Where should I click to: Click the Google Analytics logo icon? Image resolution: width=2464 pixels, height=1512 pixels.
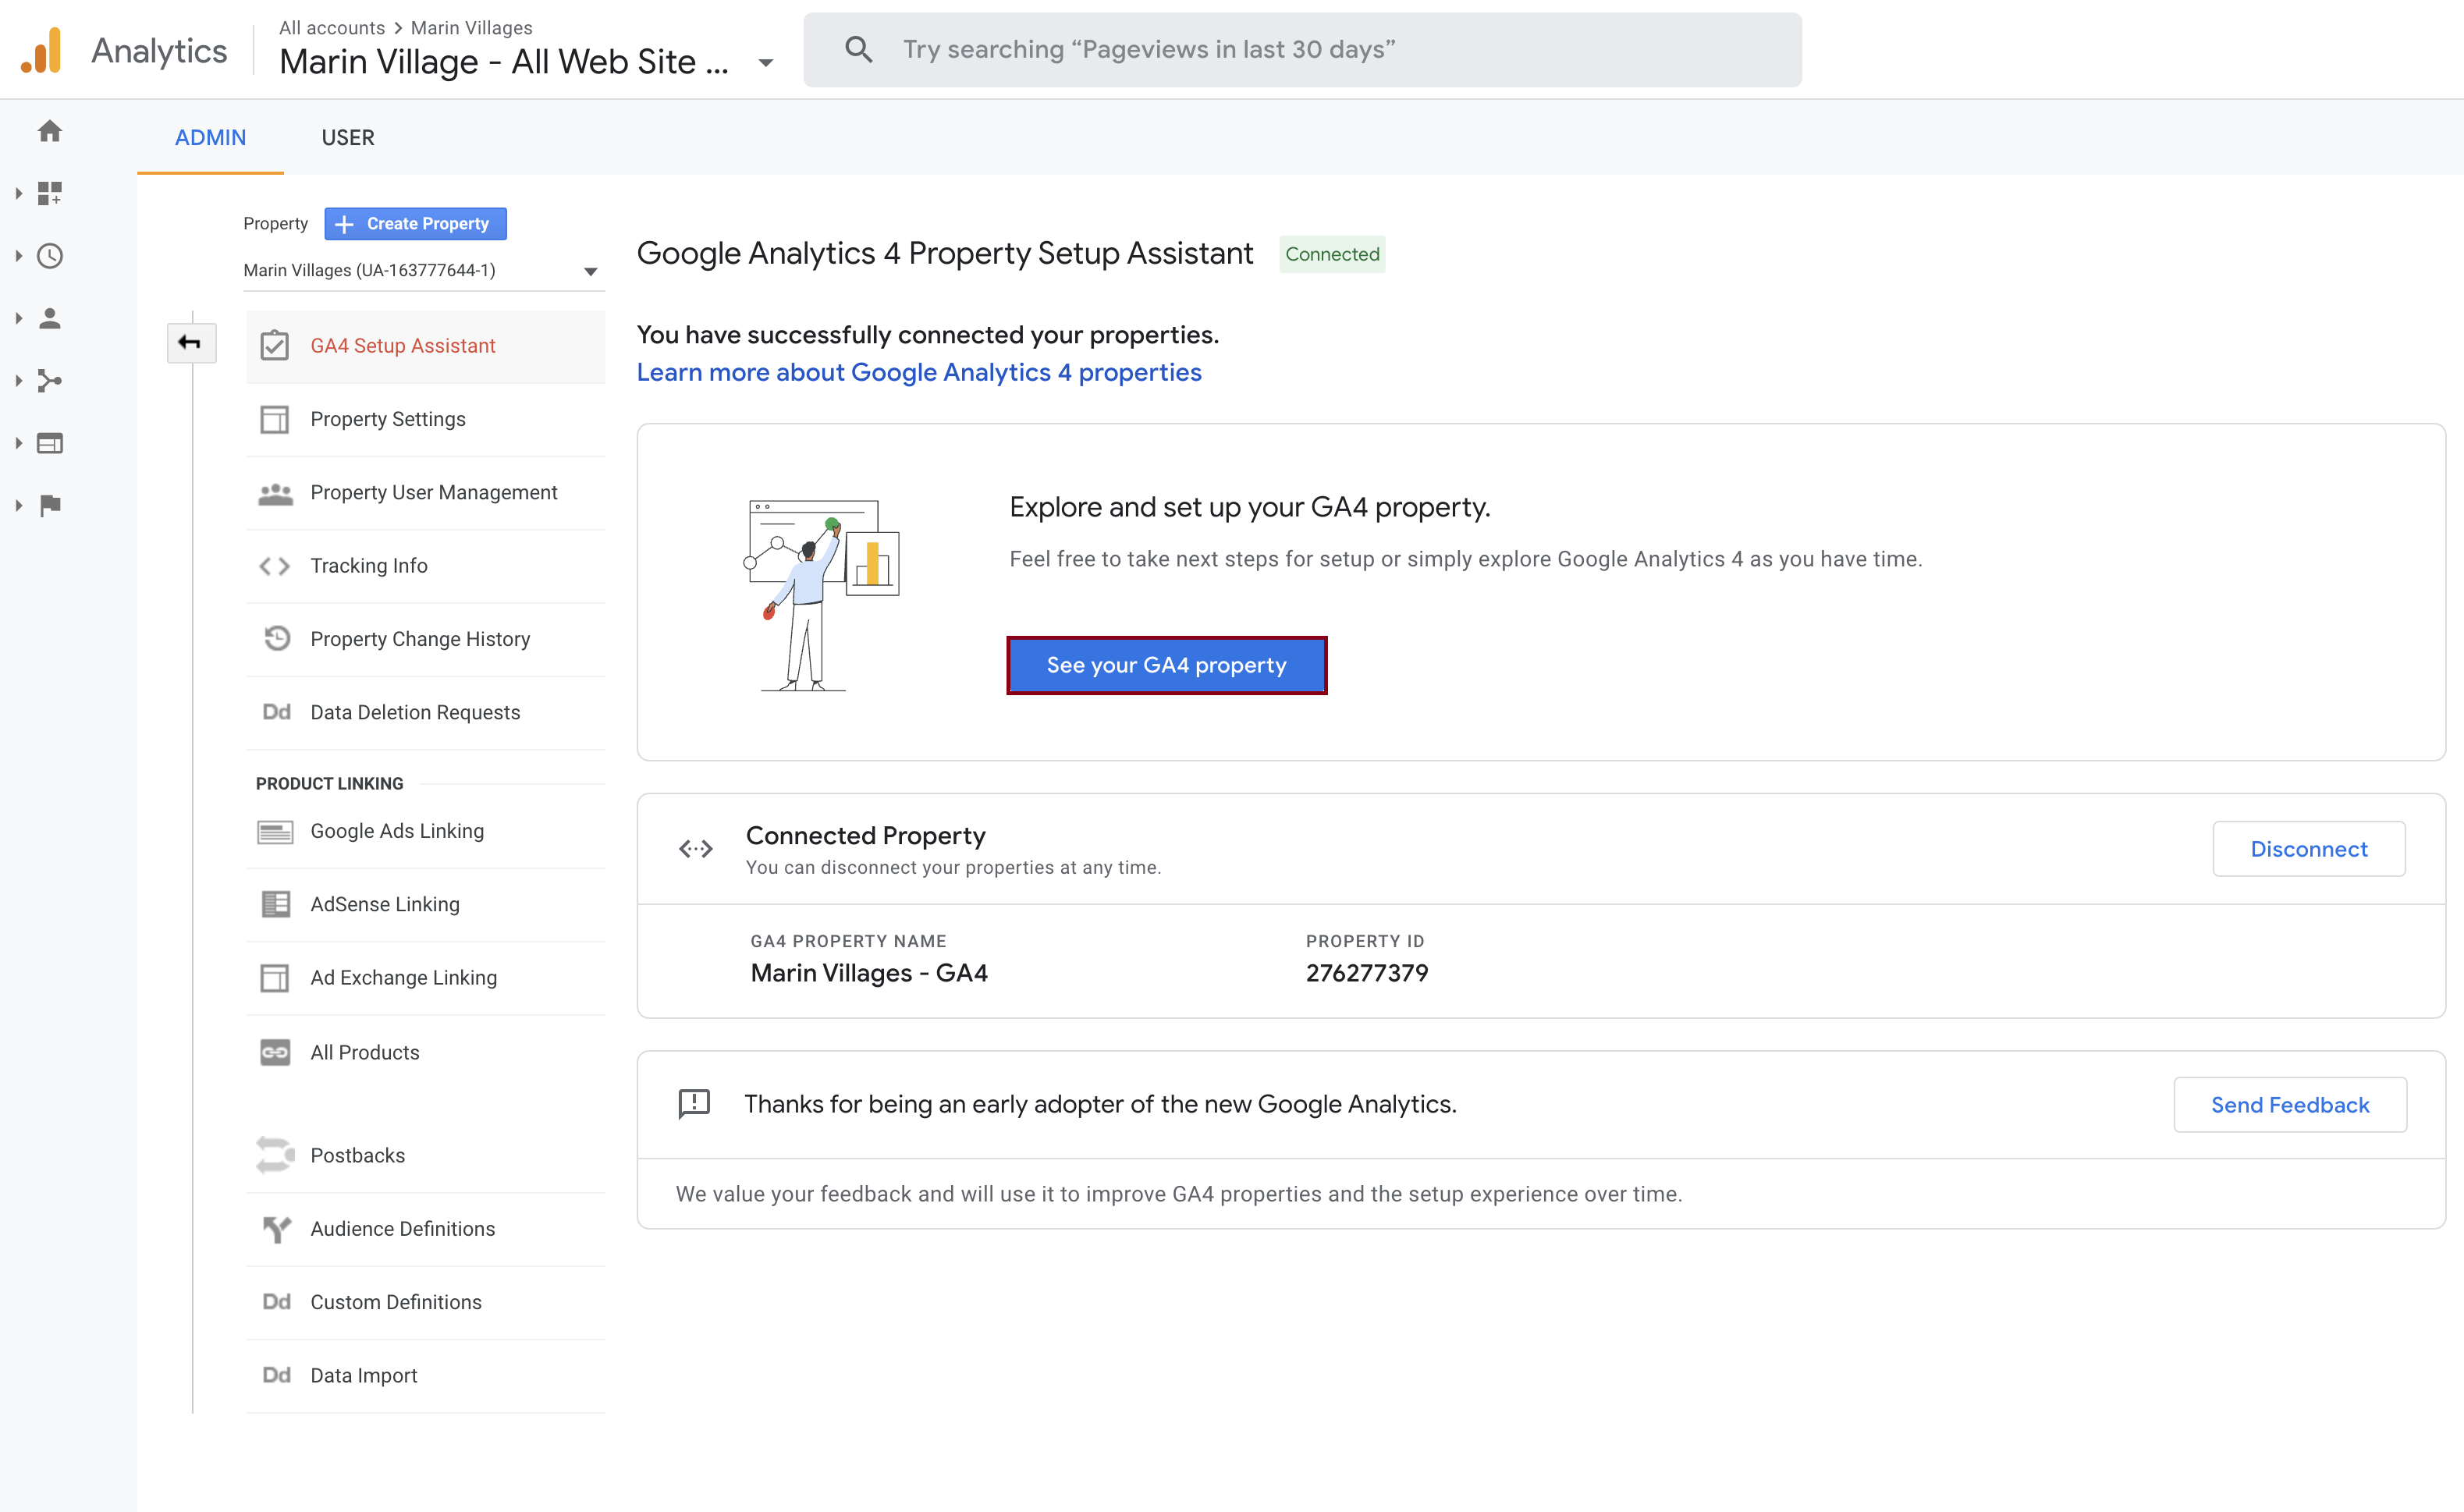tap(42, 50)
